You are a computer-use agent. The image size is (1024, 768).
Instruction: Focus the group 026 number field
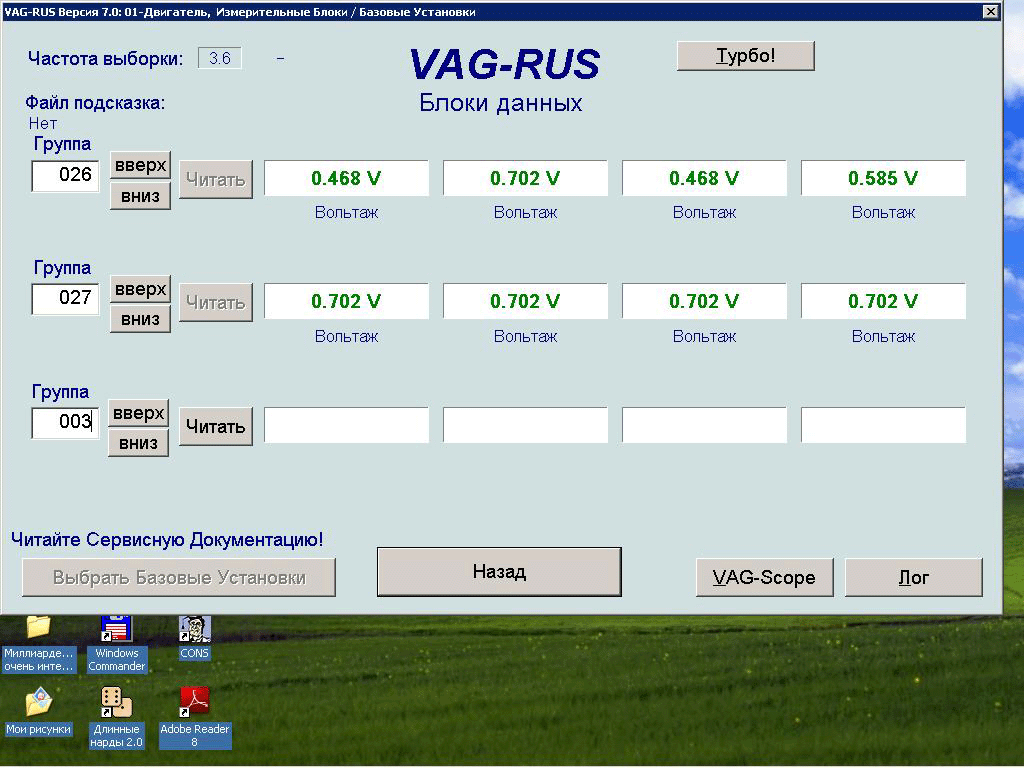coord(66,176)
